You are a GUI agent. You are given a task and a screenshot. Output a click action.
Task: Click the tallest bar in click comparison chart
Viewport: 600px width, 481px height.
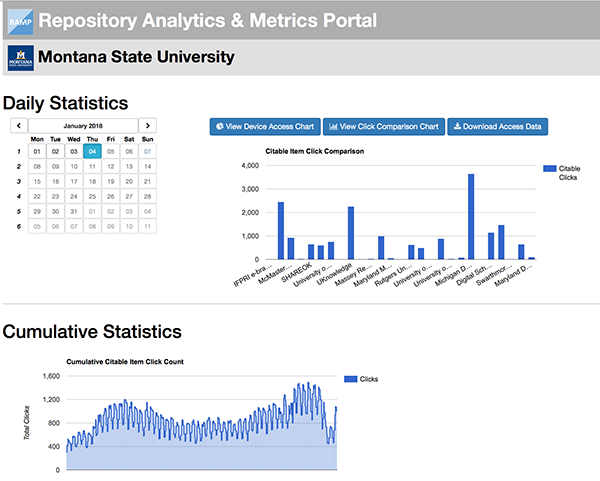471,217
